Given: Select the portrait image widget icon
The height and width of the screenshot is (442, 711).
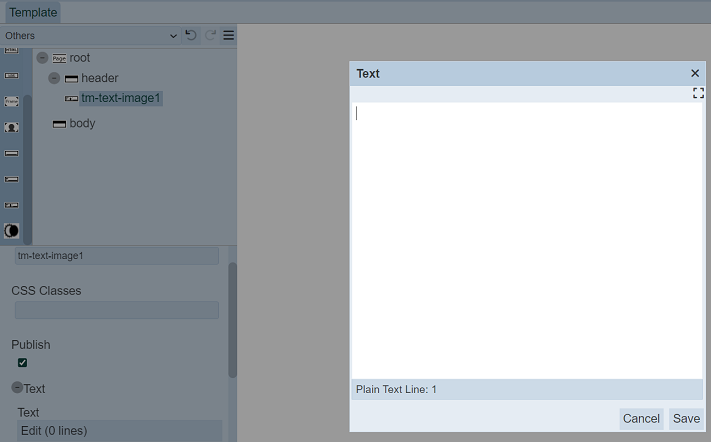Looking at the screenshot, I should pyautogui.click(x=12, y=127).
